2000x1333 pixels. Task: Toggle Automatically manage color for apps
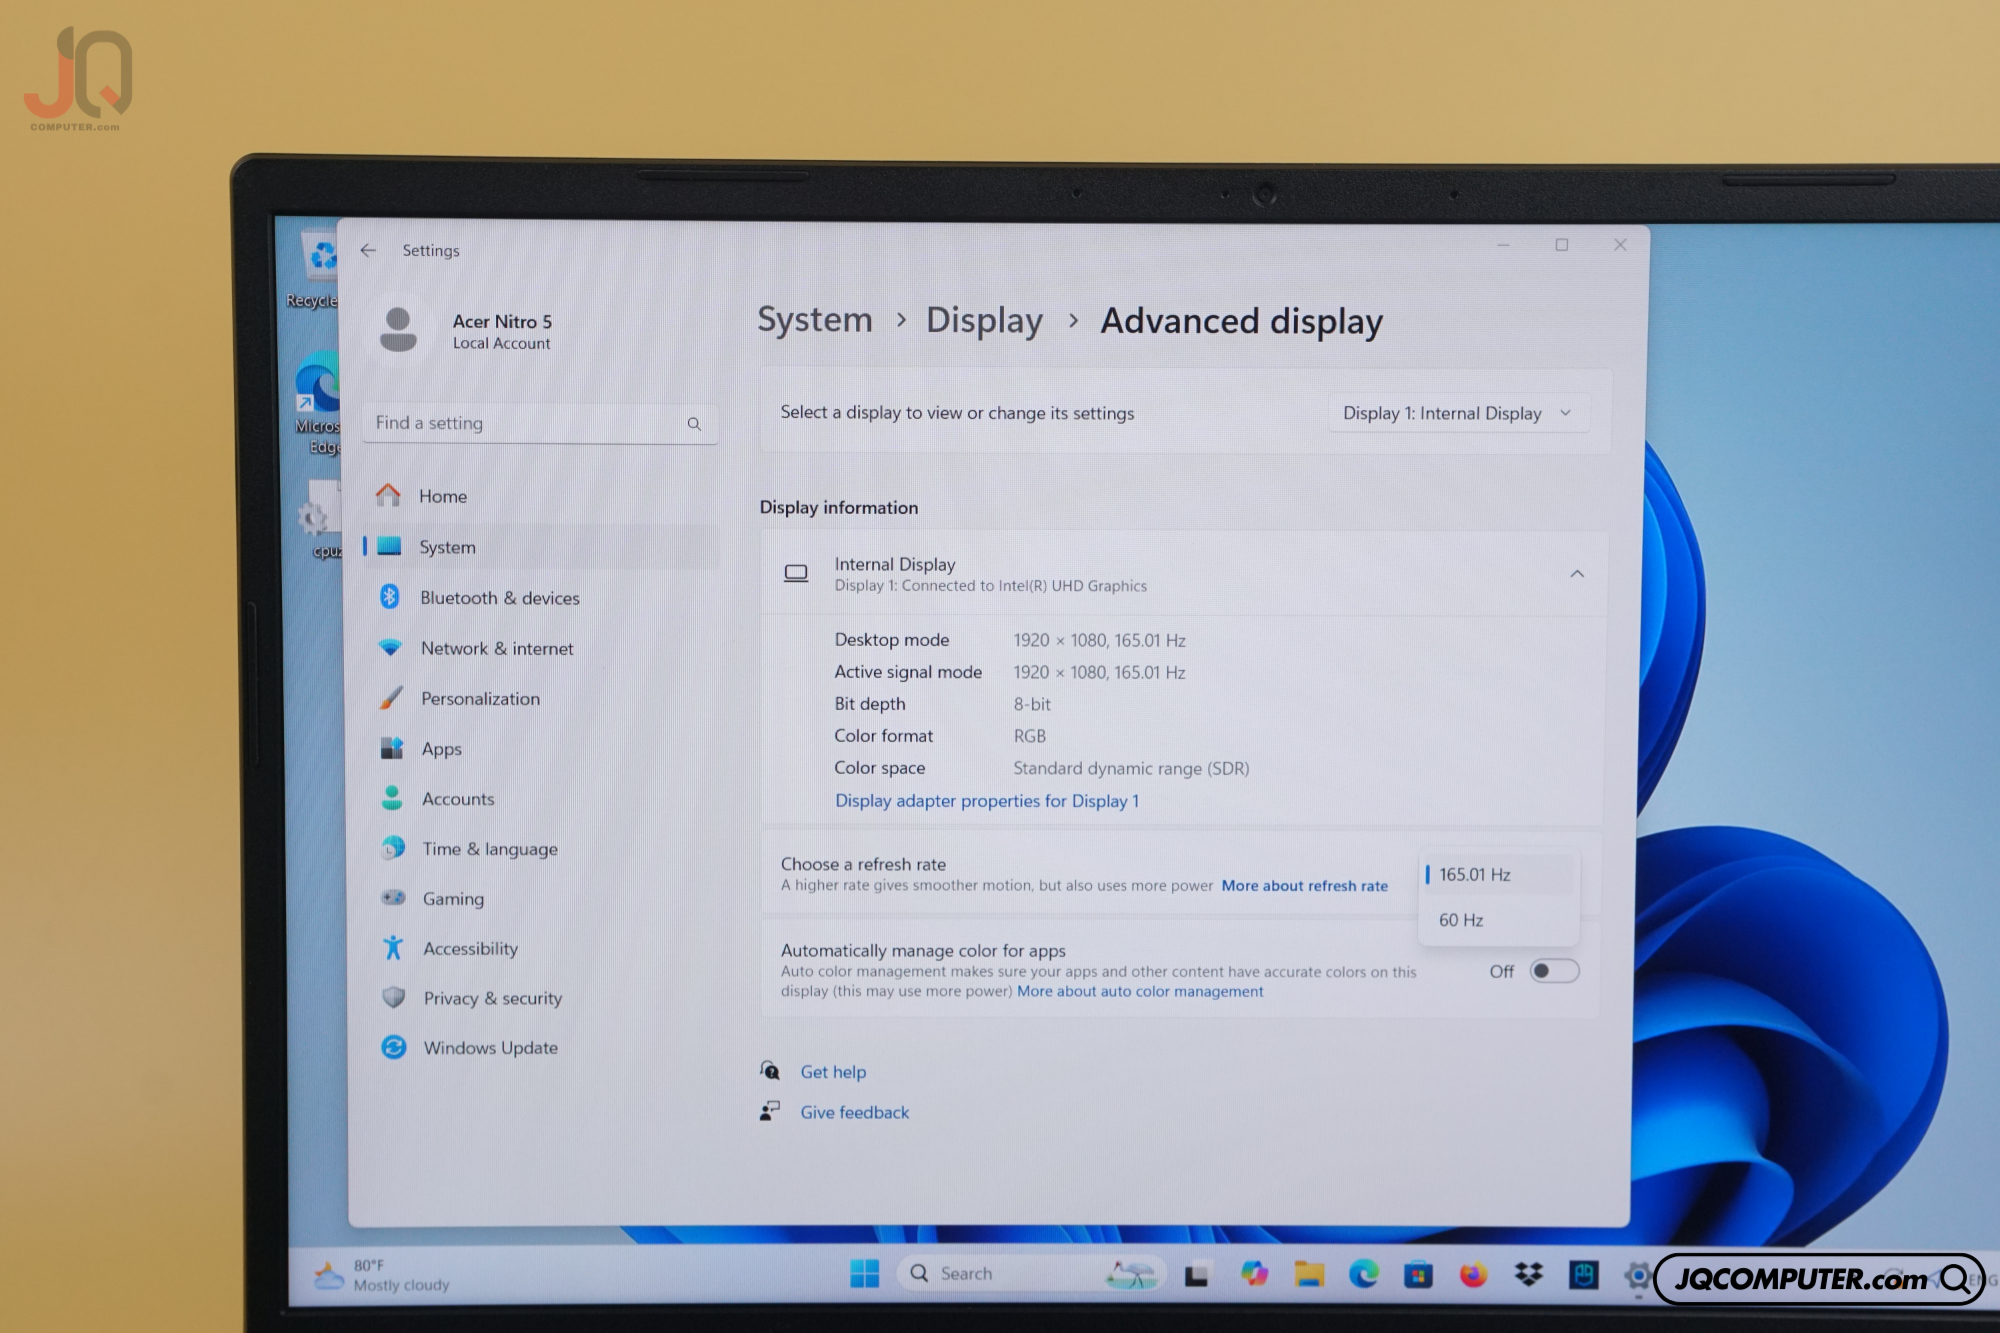tap(1554, 971)
